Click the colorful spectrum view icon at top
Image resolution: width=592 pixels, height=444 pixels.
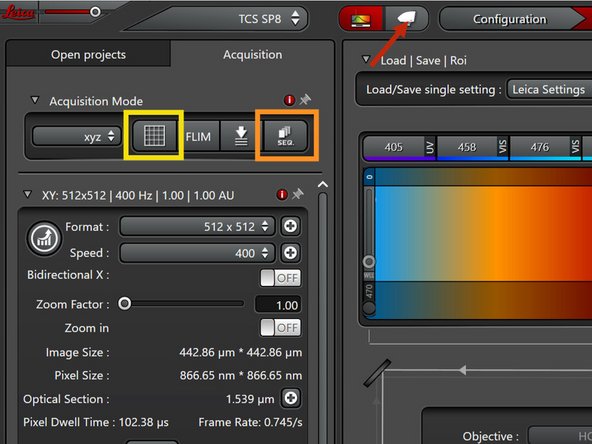coord(361,19)
